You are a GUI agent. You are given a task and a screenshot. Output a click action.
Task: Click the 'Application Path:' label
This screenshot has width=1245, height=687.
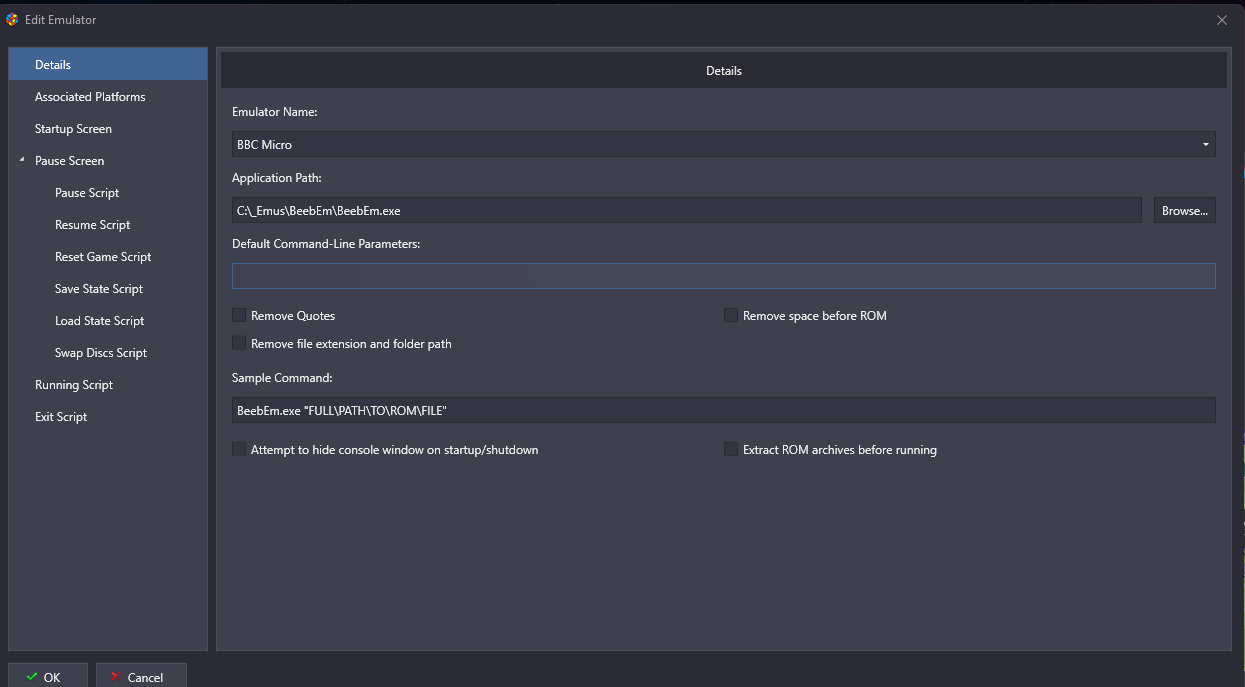pyautogui.click(x=277, y=178)
